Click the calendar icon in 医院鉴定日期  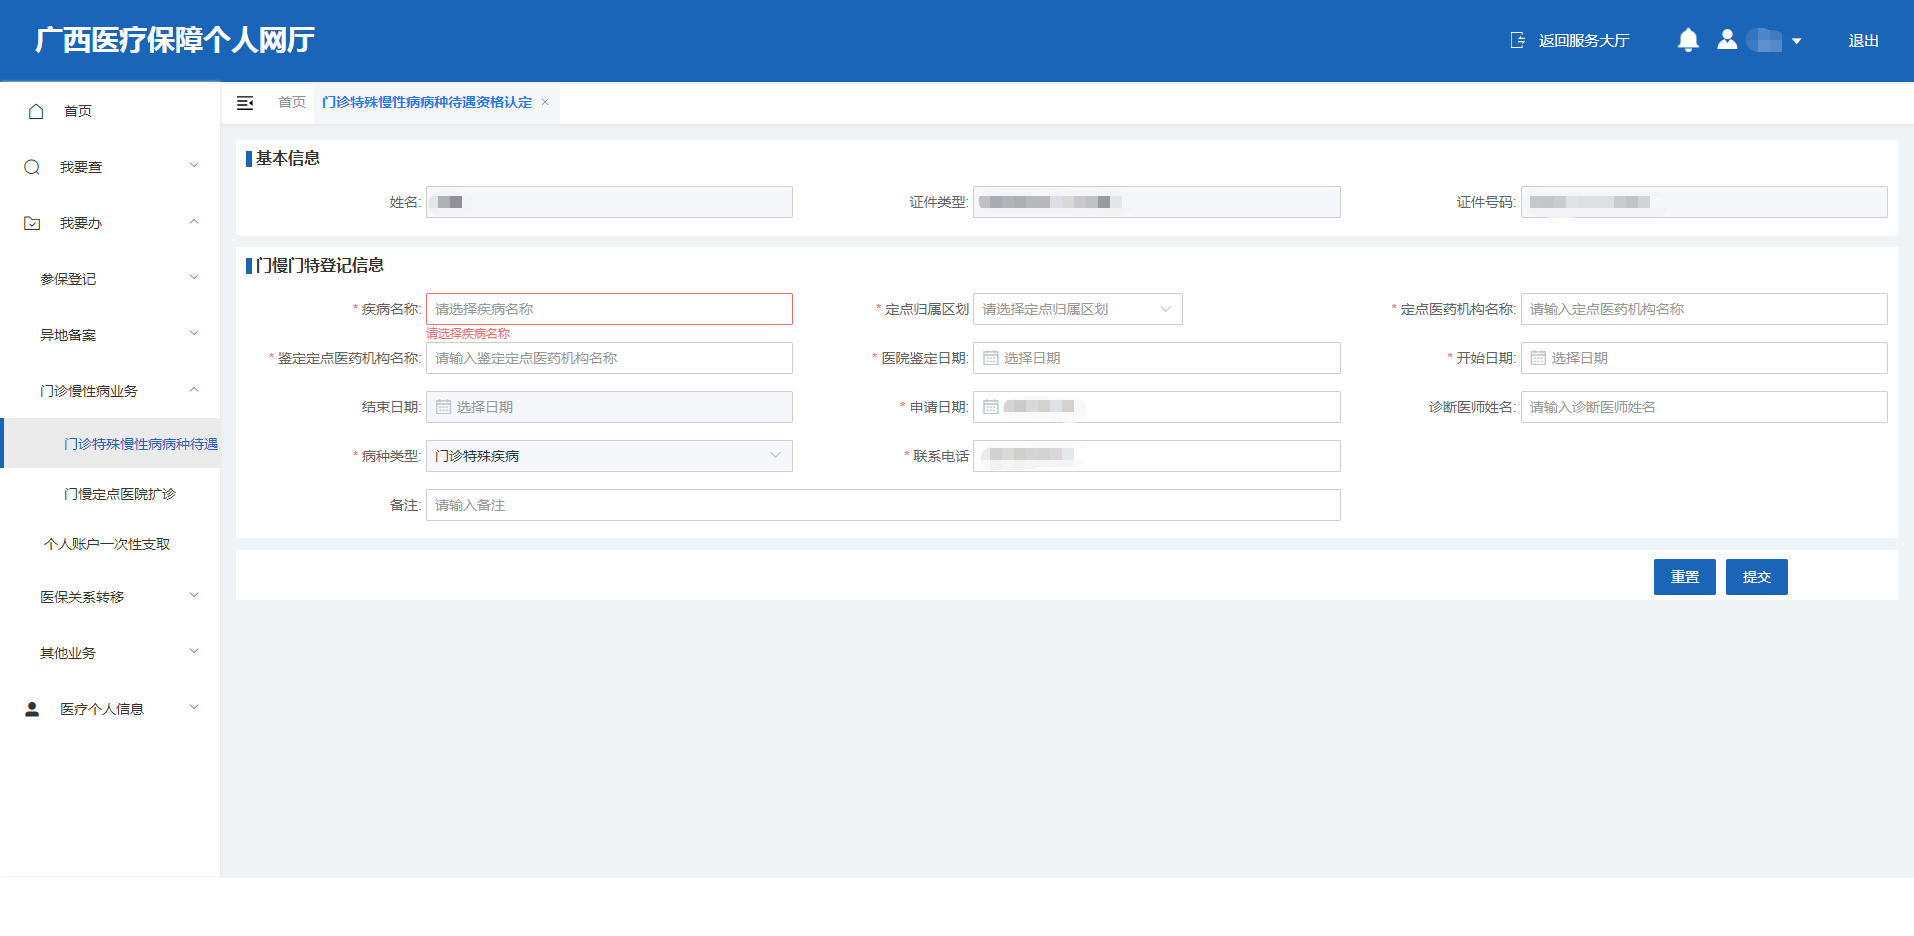(x=991, y=358)
